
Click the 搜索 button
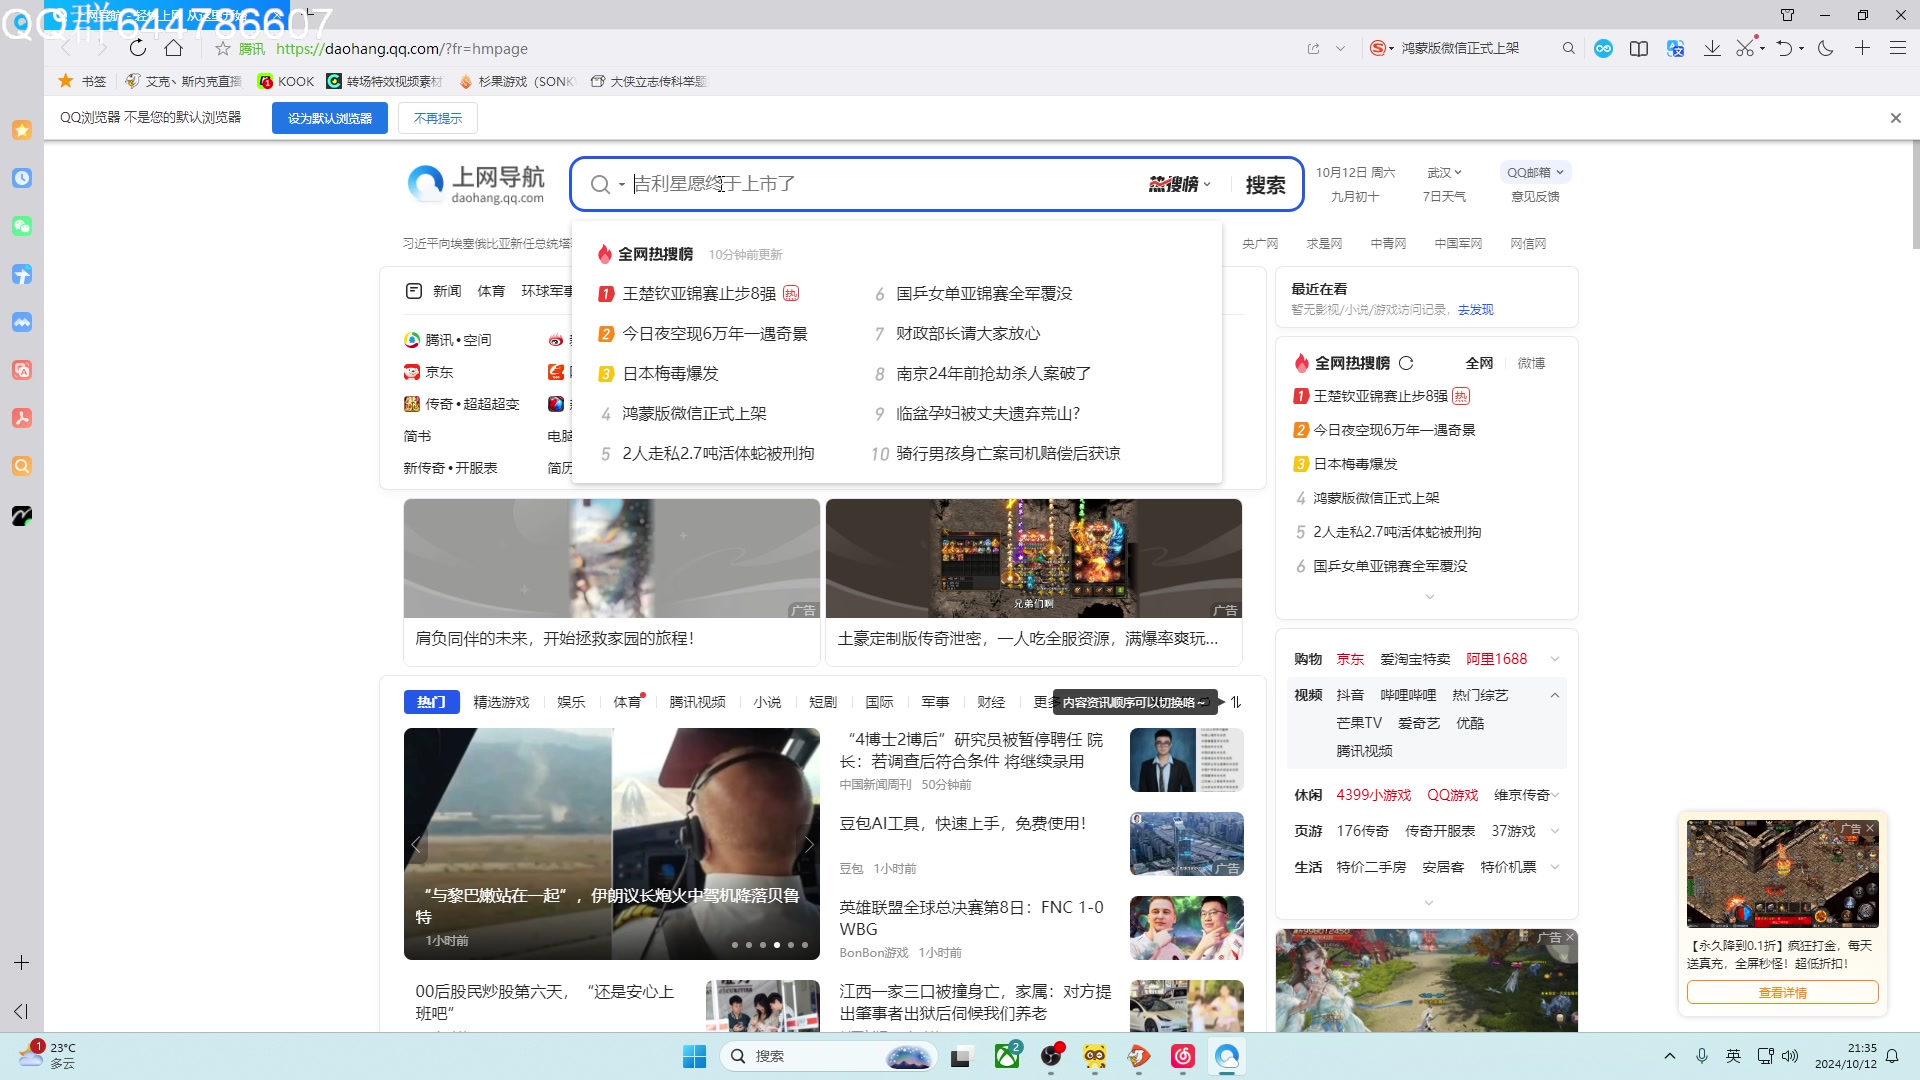pos(1265,184)
